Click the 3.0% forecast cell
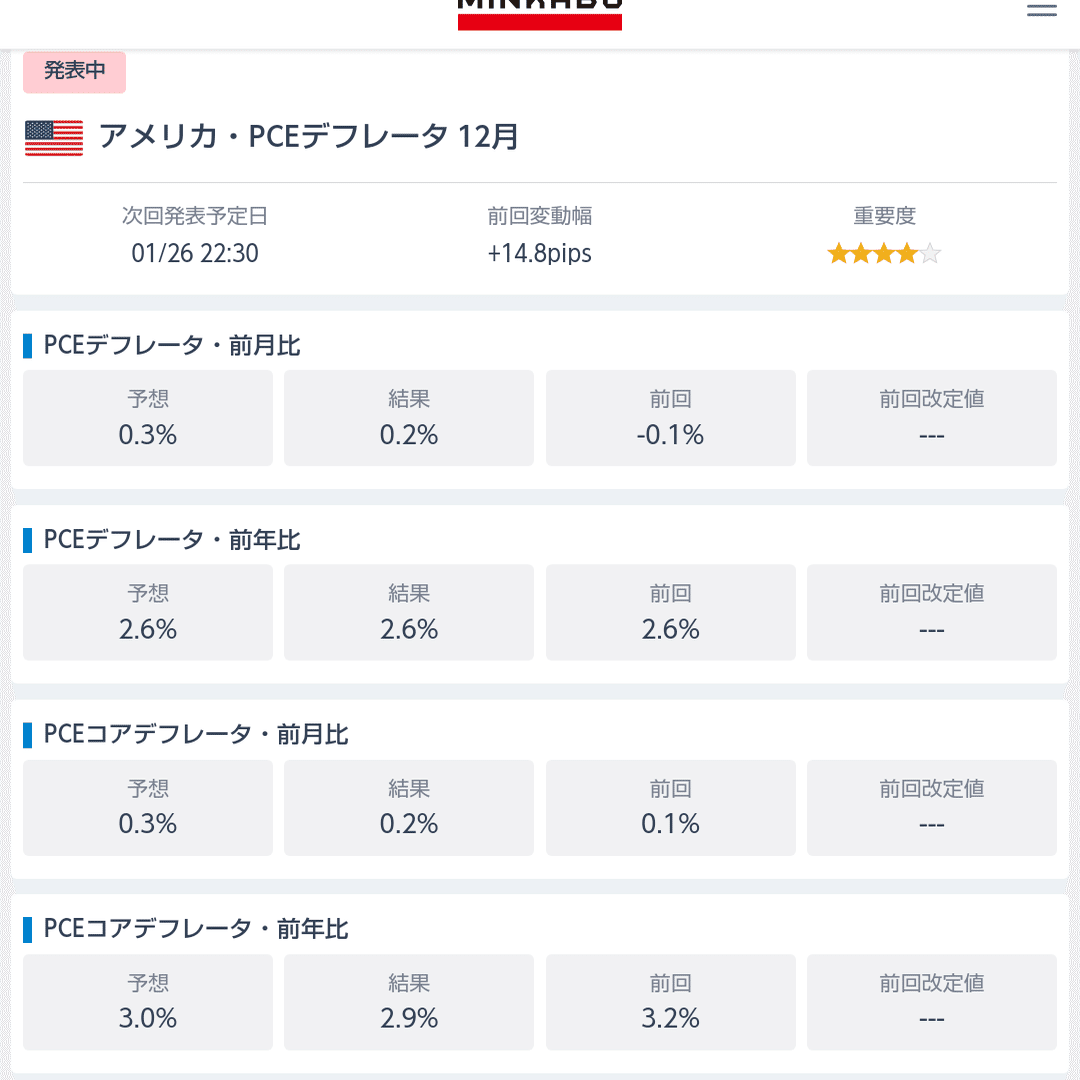This screenshot has width=1080, height=1080. (147, 1002)
